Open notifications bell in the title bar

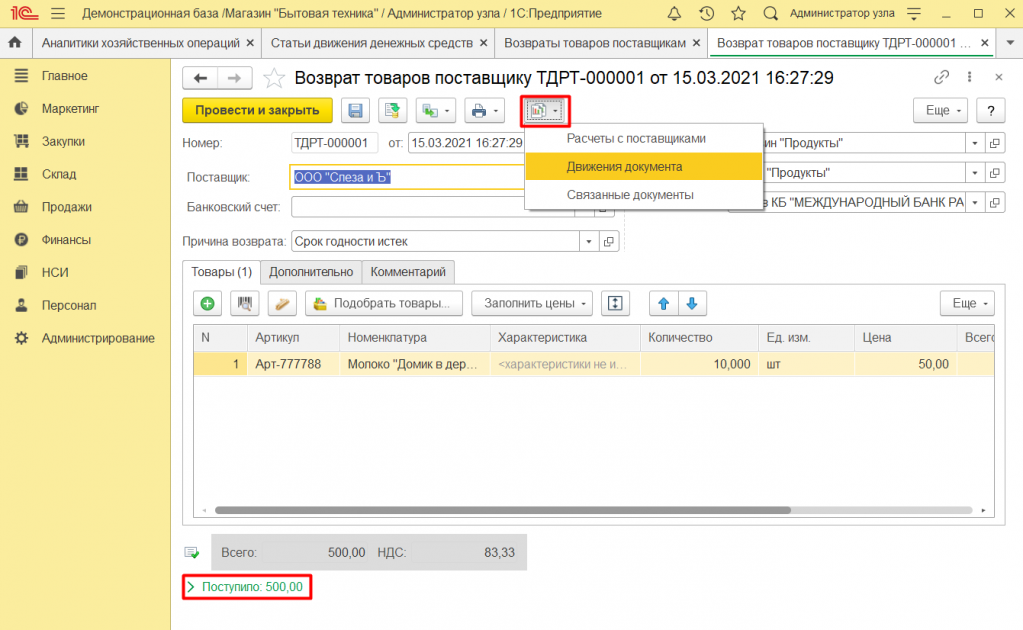point(675,14)
